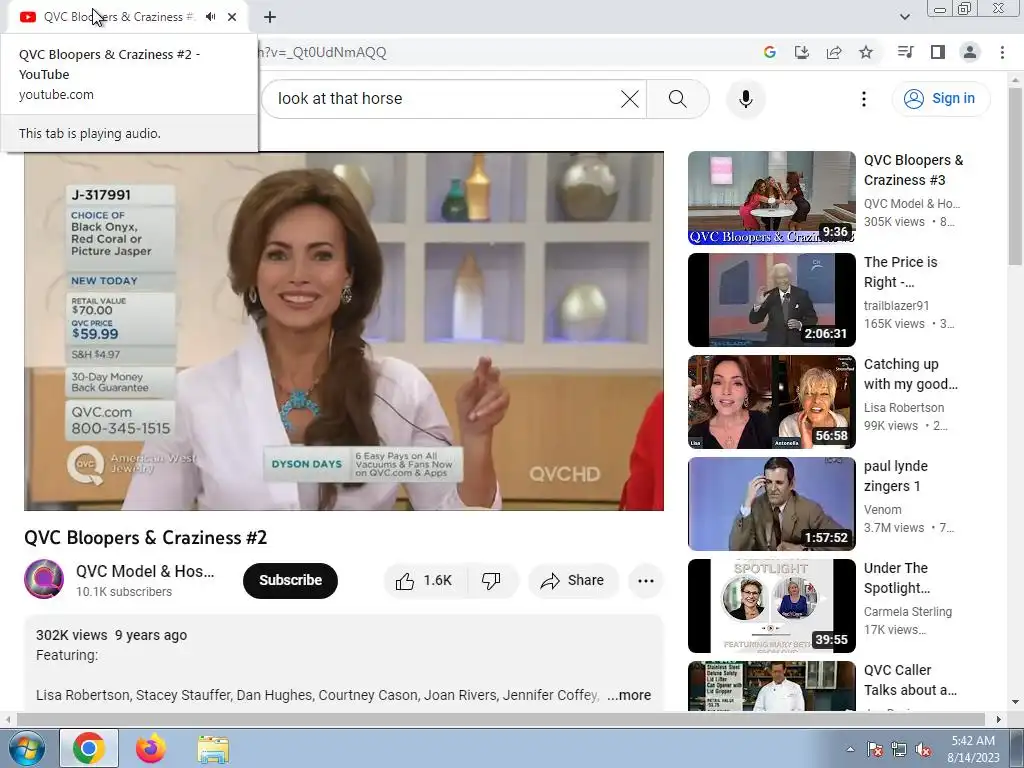
Task: Click the Google icon in the address bar
Action: [x=770, y=52]
